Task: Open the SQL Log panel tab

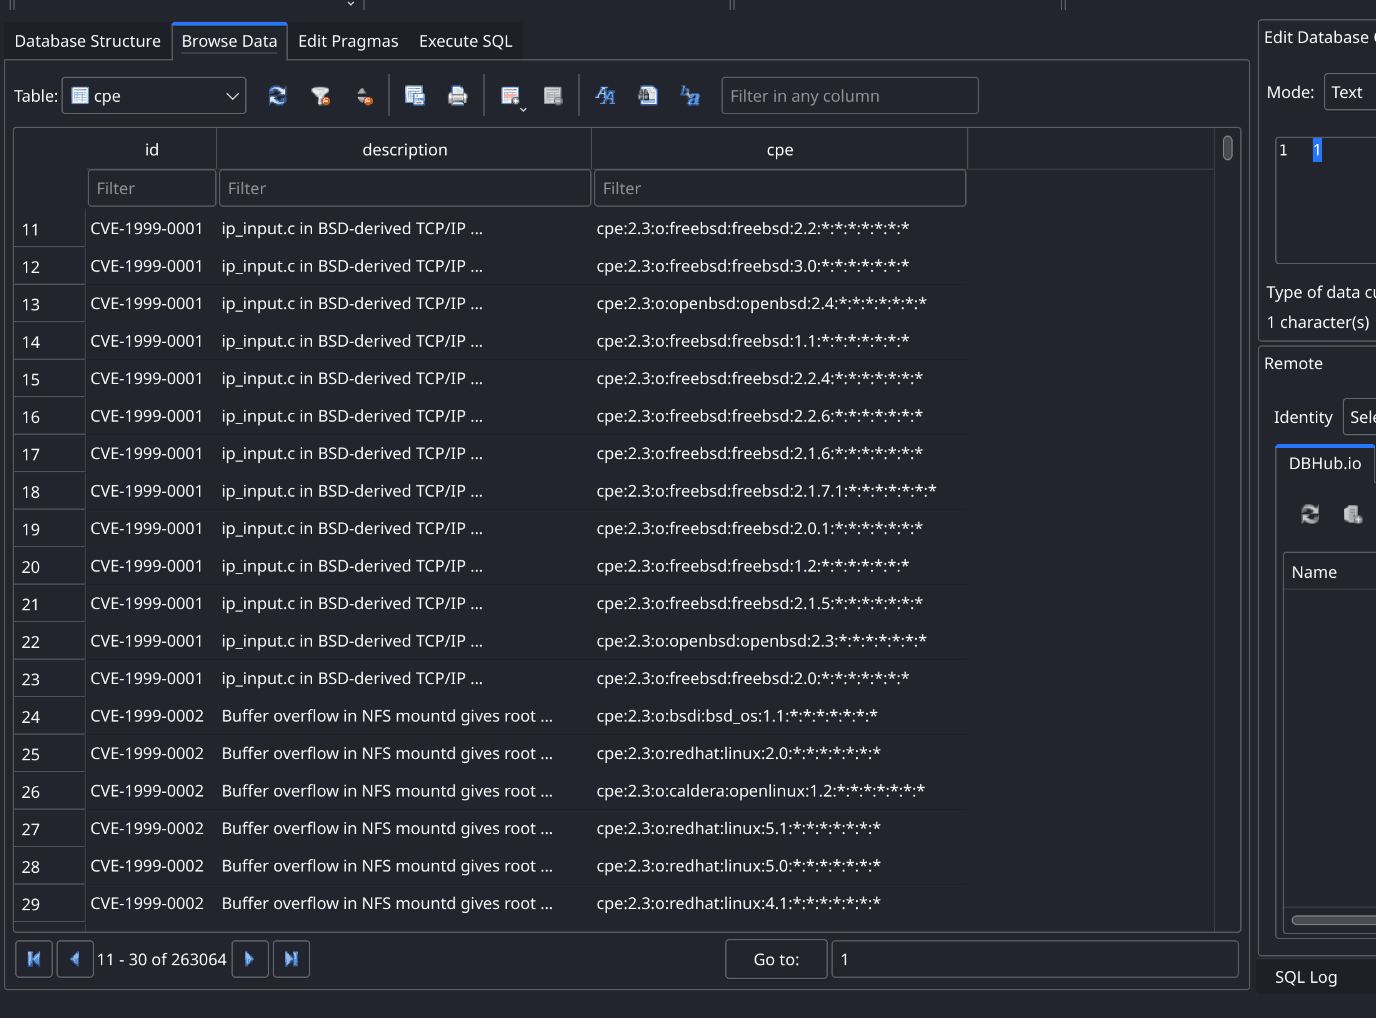Action: click(x=1306, y=977)
